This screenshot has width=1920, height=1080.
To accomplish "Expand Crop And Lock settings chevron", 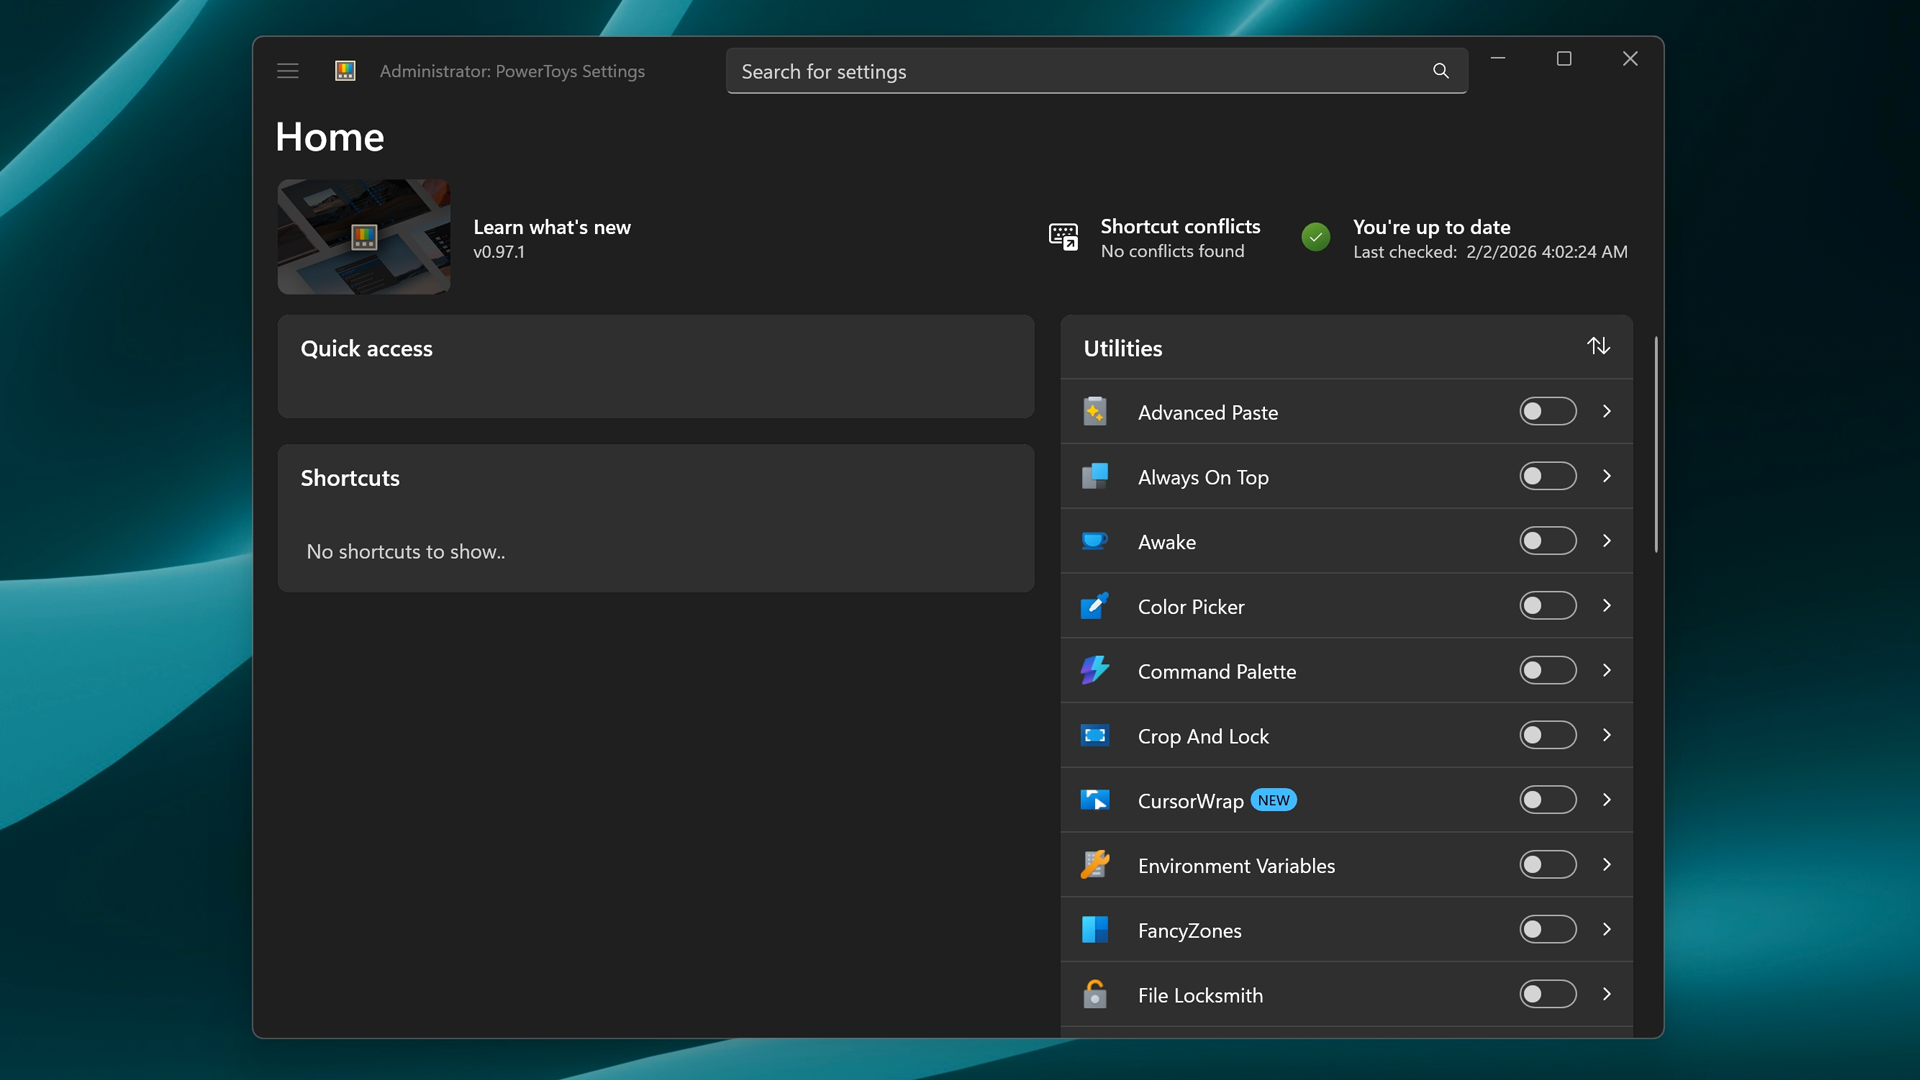I will 1606,735.
